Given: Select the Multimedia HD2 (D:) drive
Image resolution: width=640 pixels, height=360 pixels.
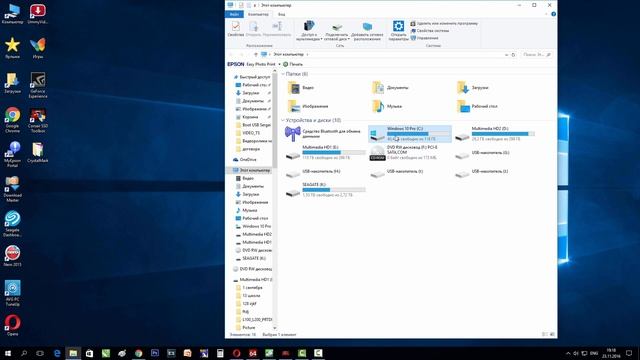Looking at the screenshot, I should click(x=495, y=134).
